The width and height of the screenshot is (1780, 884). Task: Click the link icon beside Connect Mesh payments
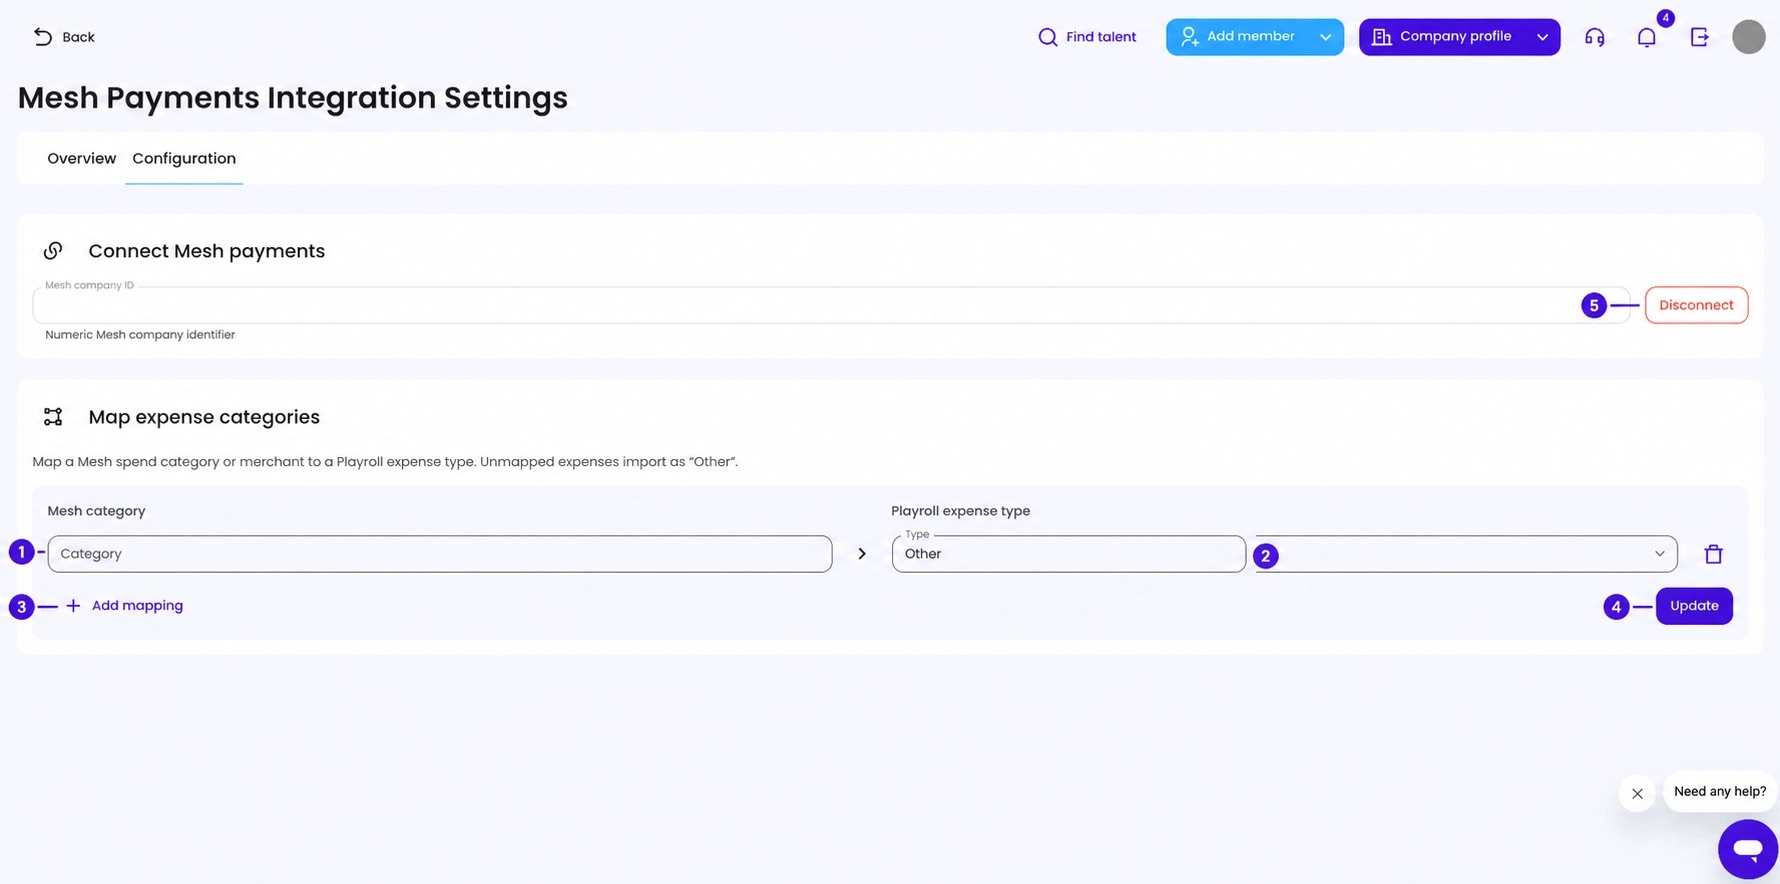[x=53, y=250]
